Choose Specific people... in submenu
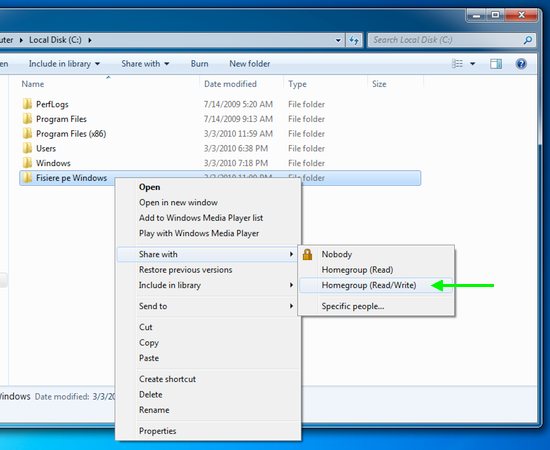The image size is (550, 450). [x=376, y=306]
